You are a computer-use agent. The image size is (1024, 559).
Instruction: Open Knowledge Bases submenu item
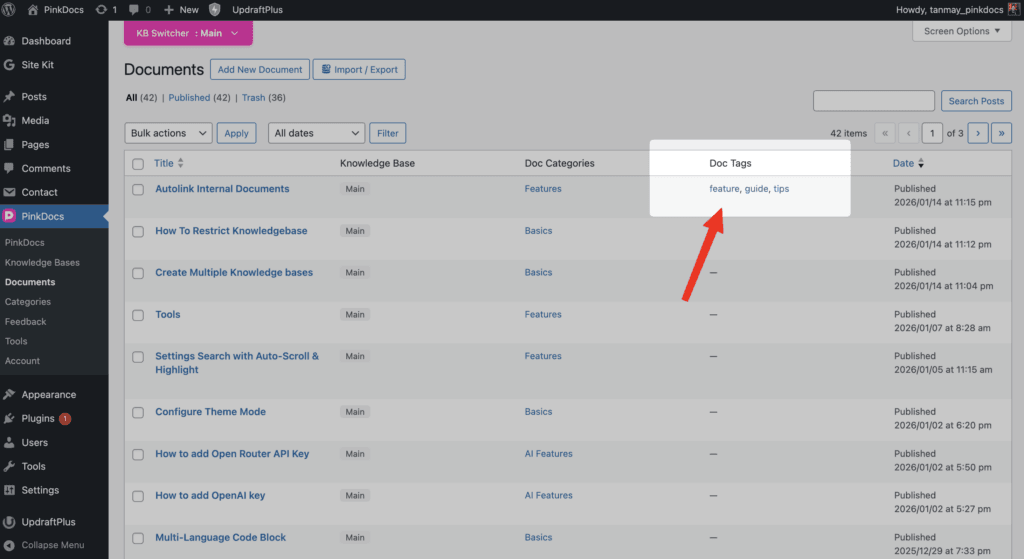(42, 263)
